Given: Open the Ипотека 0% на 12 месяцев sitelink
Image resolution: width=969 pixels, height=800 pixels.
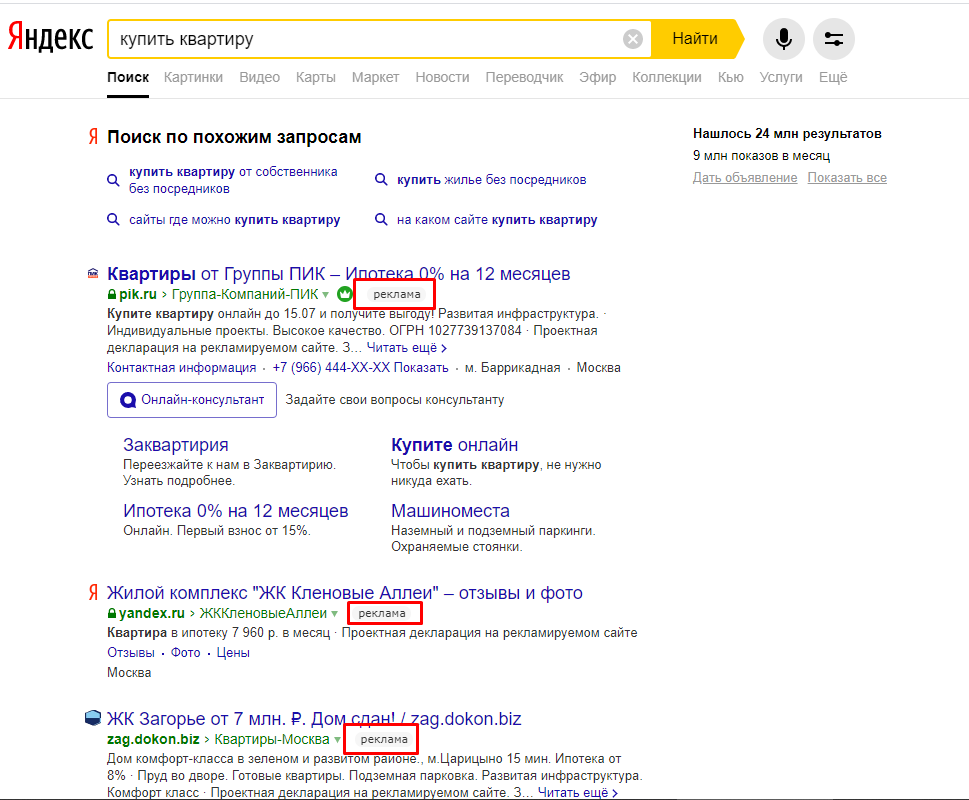Looking at the screenshot, I should (x=235, y=511).
